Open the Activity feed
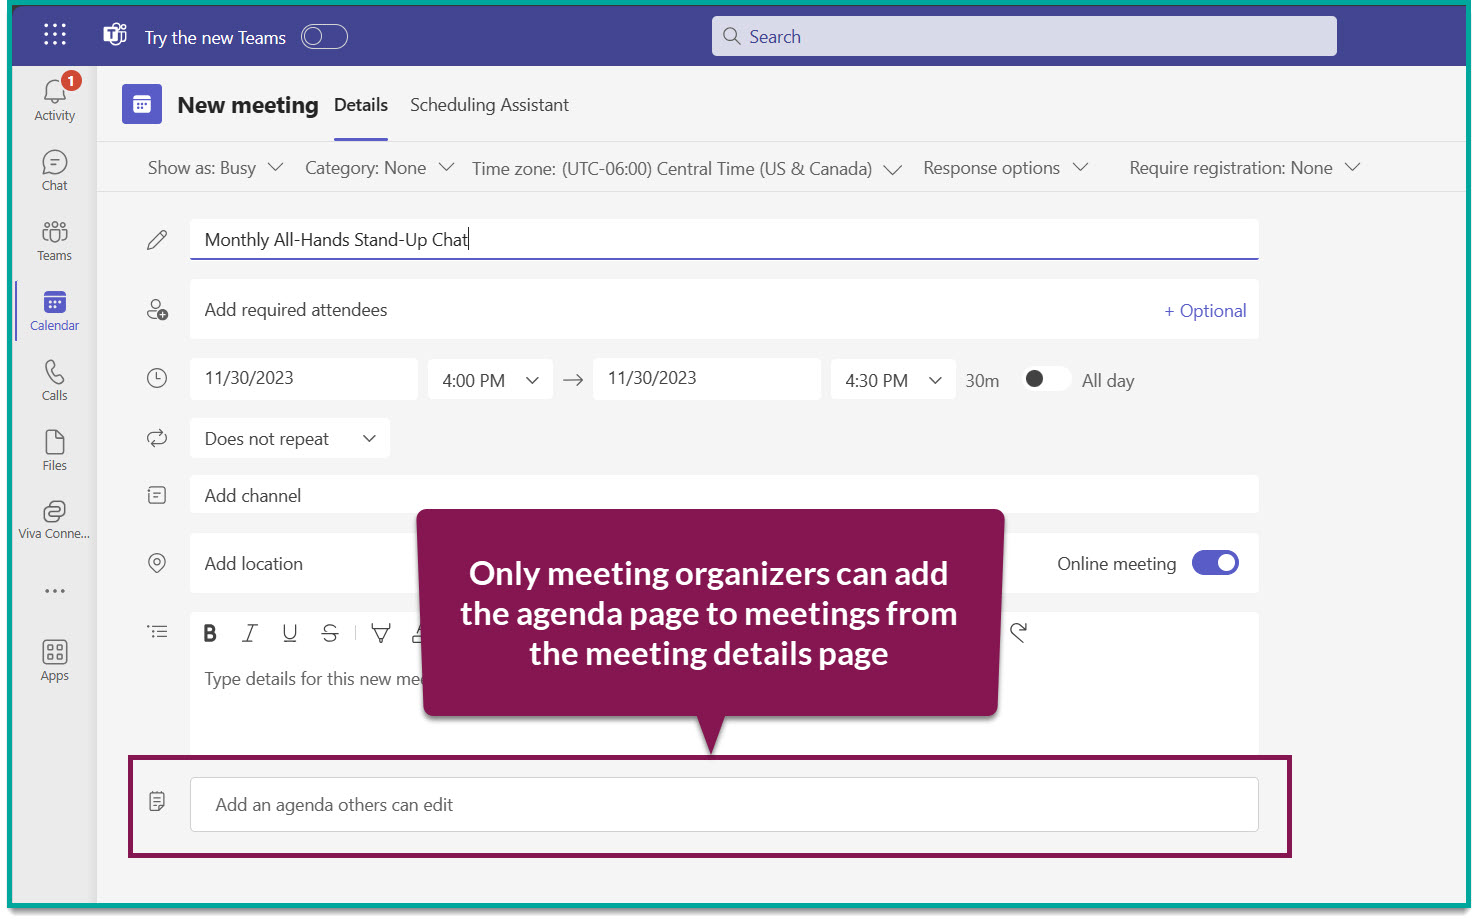Screen dimensions: 1479x923 [x=54, y=97]
